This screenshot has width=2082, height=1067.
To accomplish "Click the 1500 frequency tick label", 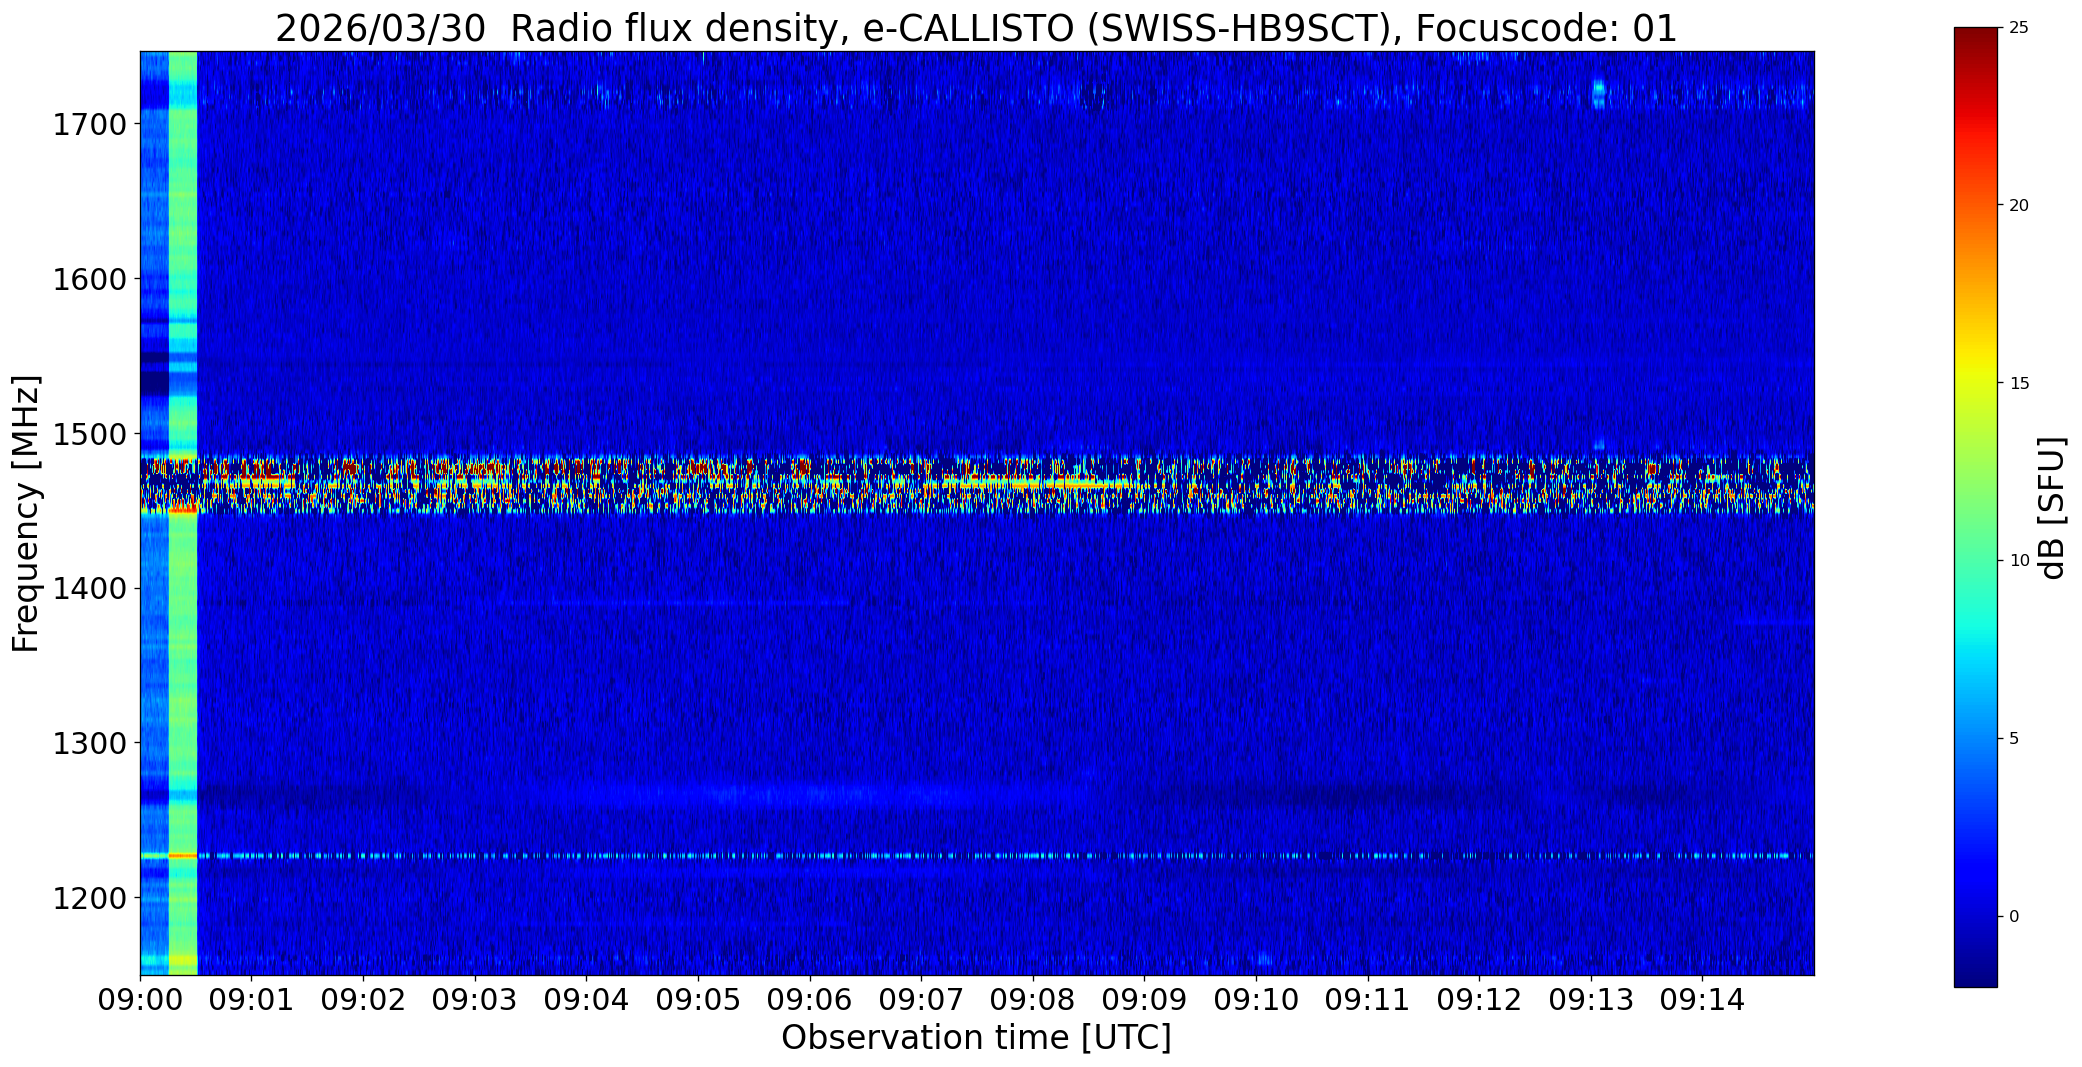I will [89, 434].
